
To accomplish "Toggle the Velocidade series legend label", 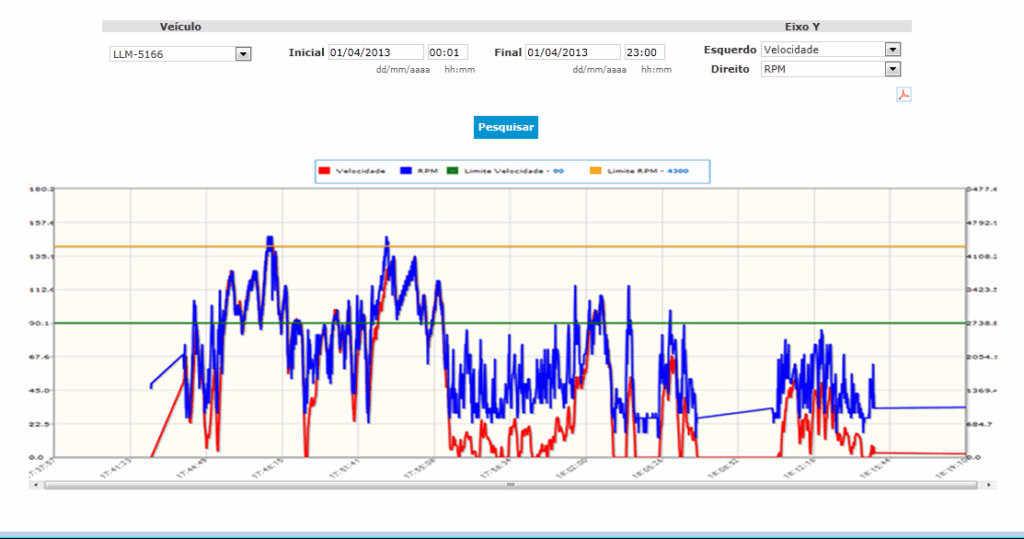I will click(x=360, y=171).
